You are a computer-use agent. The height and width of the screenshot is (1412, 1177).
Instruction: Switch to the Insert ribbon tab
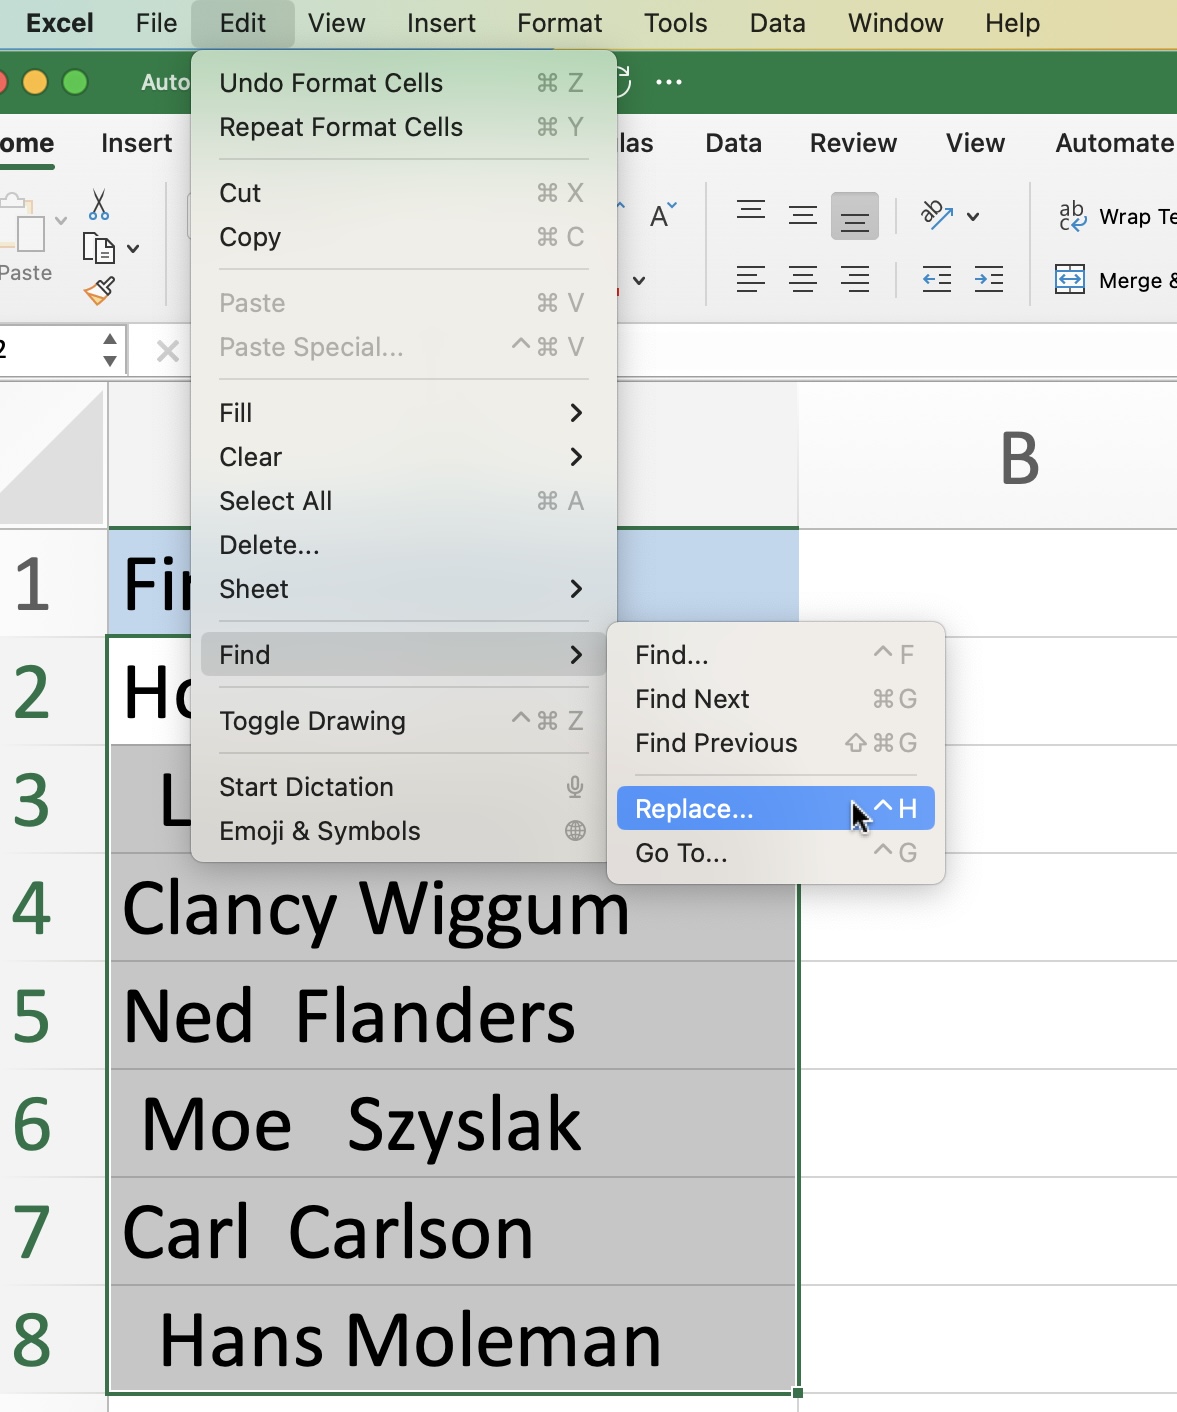click(137, 143)
